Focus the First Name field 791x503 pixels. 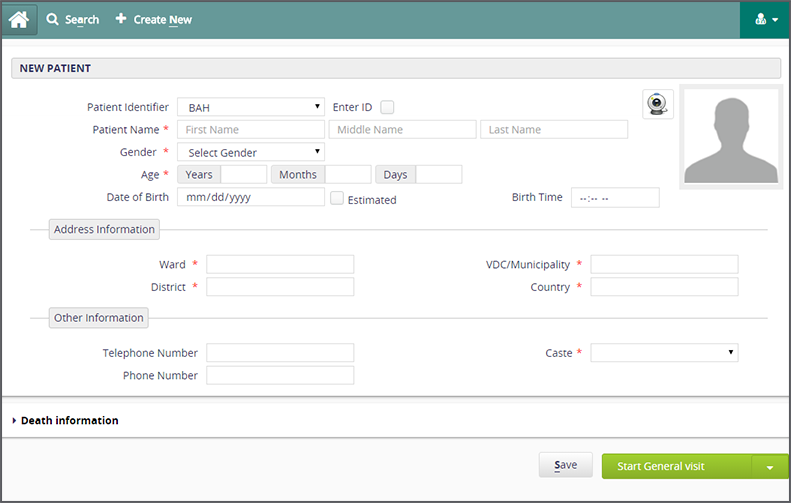[251, 130]
